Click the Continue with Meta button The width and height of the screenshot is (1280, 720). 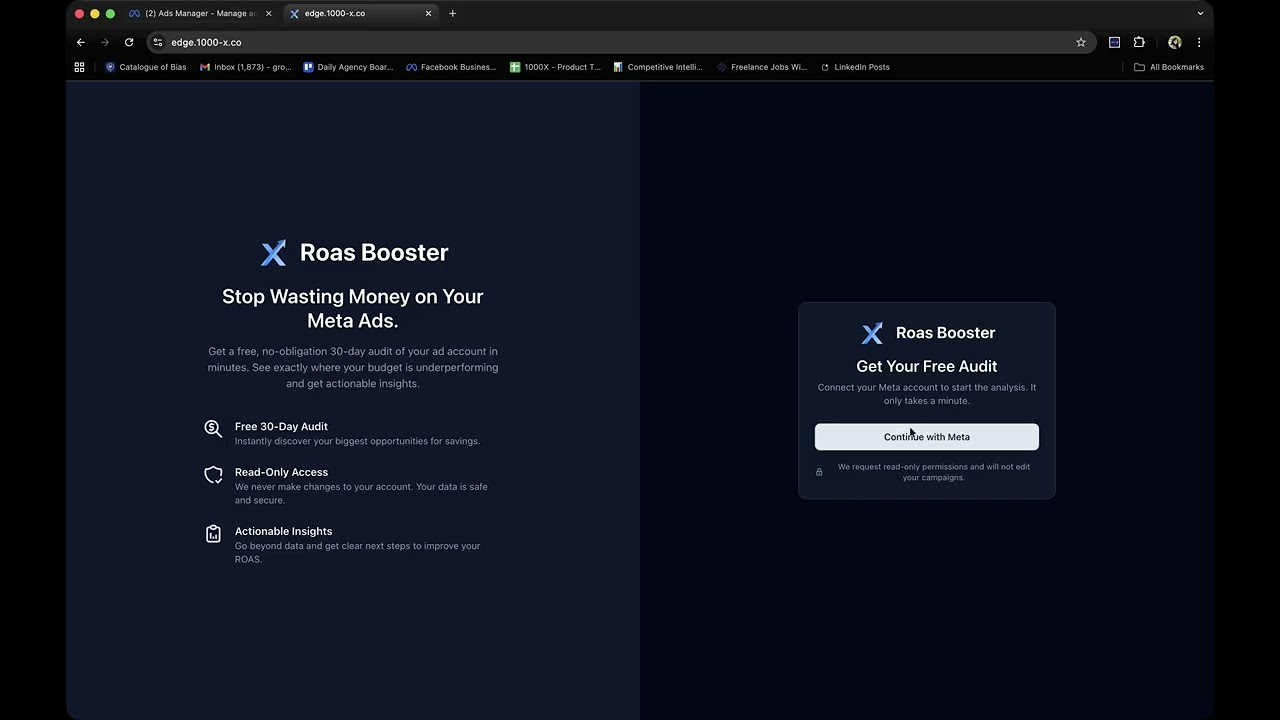point(926,437)
